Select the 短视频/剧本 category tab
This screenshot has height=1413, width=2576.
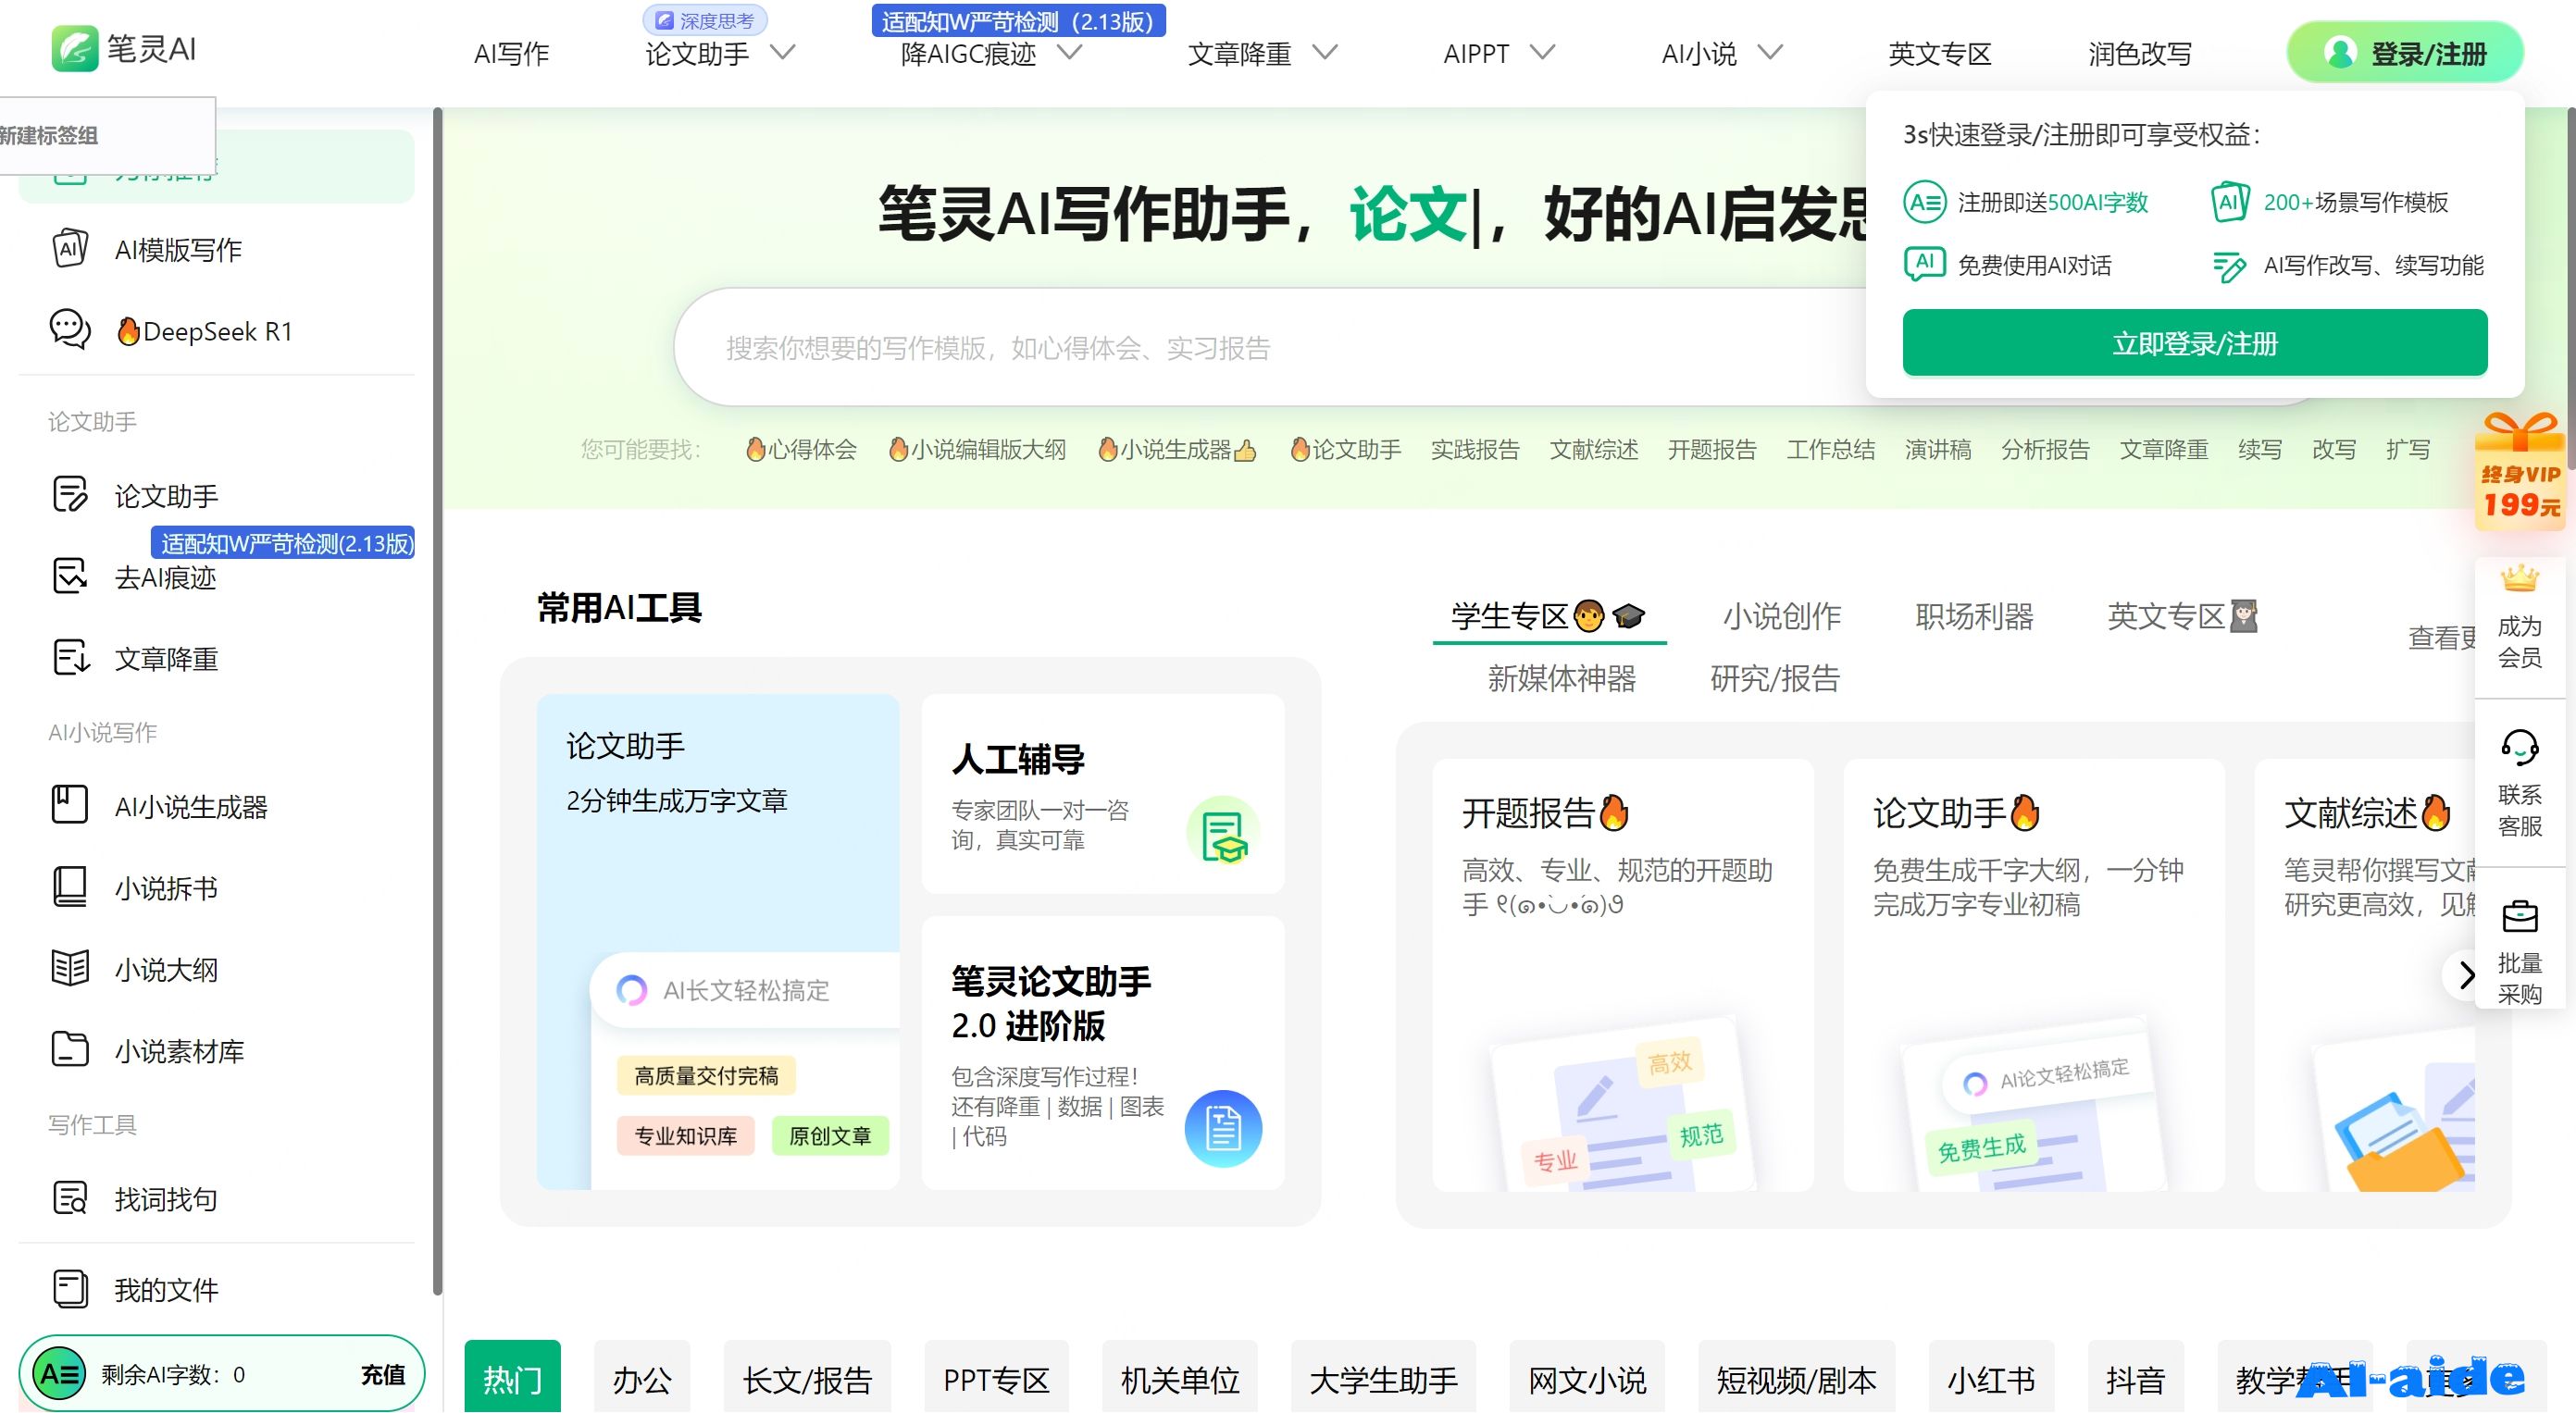coord(1796,1378)
